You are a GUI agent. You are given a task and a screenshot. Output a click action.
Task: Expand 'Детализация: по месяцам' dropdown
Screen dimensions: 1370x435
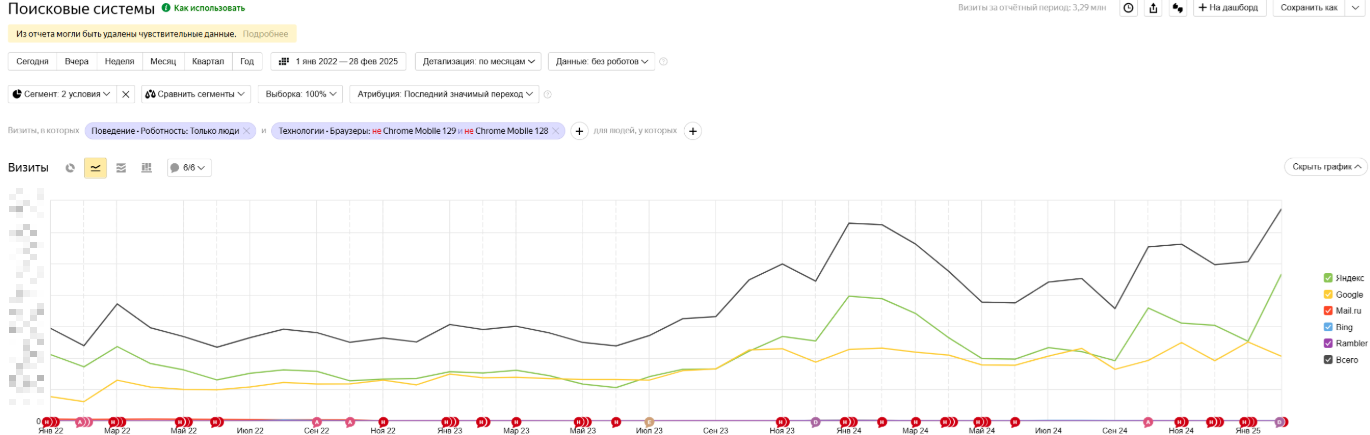pos(479,61)
